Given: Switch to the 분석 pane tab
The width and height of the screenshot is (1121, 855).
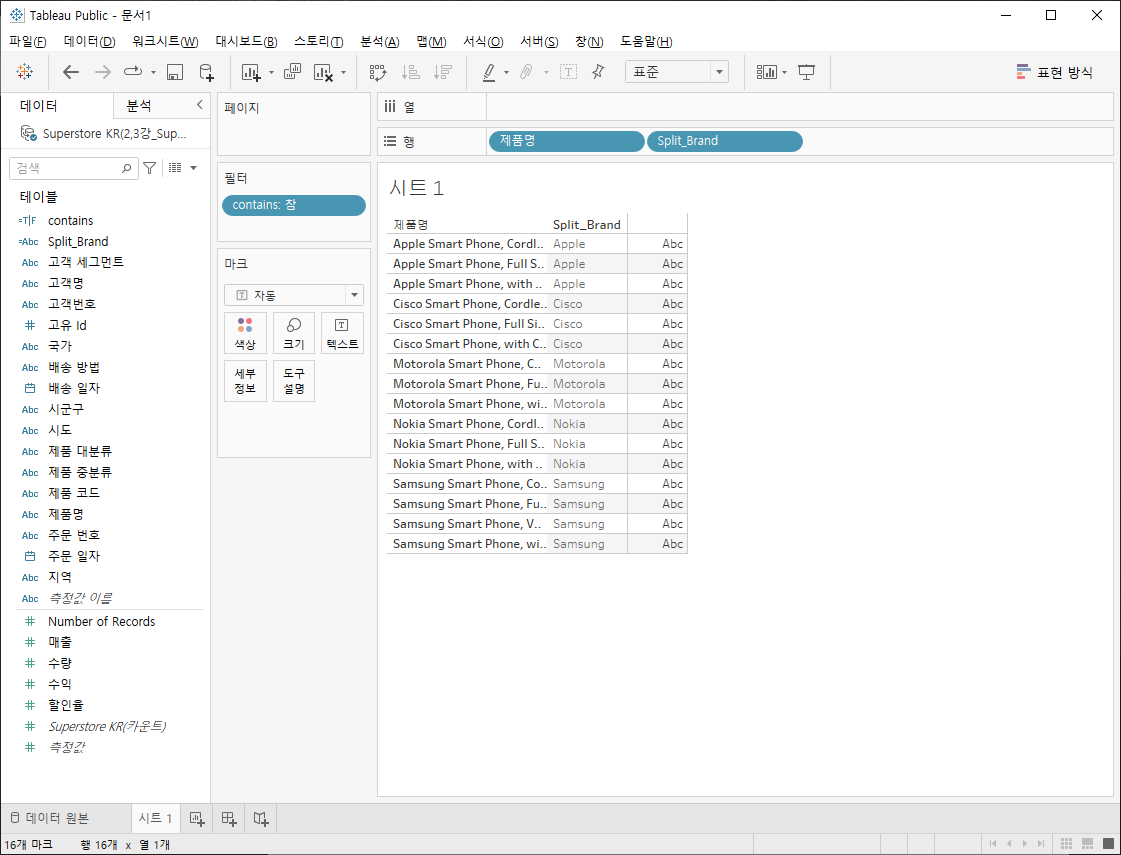Looking at the screenshot, I should click(x=139, y=106).
